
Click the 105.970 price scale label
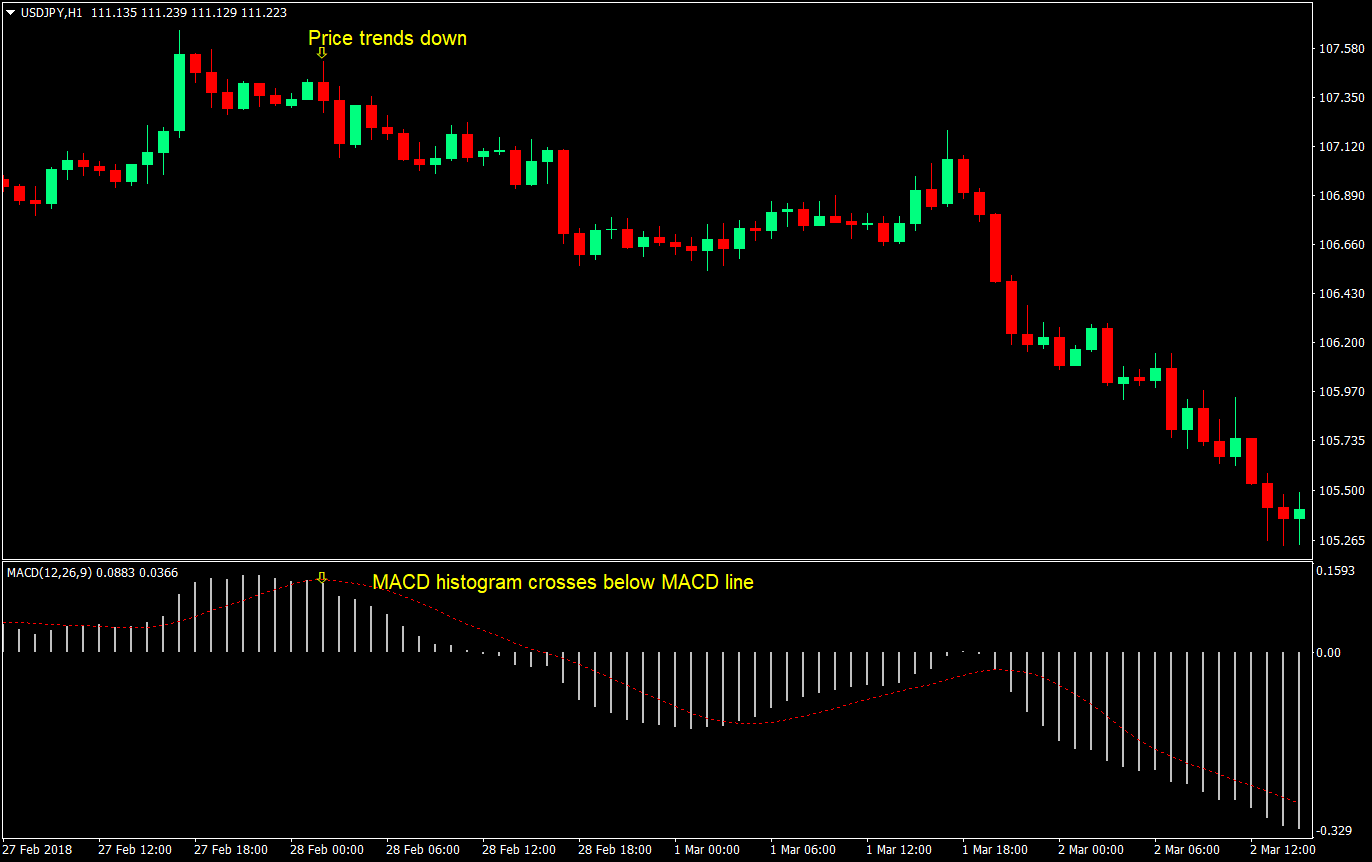pyautogui.click(x=1341, y=391)
